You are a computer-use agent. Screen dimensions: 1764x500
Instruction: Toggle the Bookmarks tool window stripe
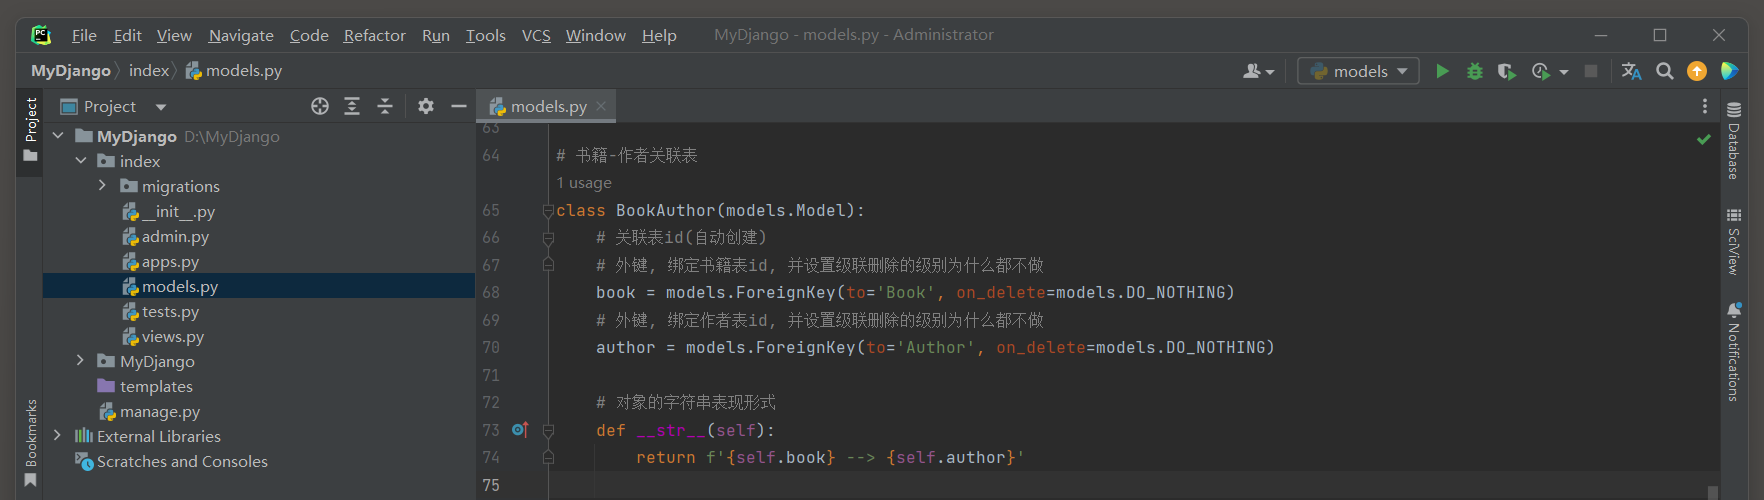tap(30, 443)
